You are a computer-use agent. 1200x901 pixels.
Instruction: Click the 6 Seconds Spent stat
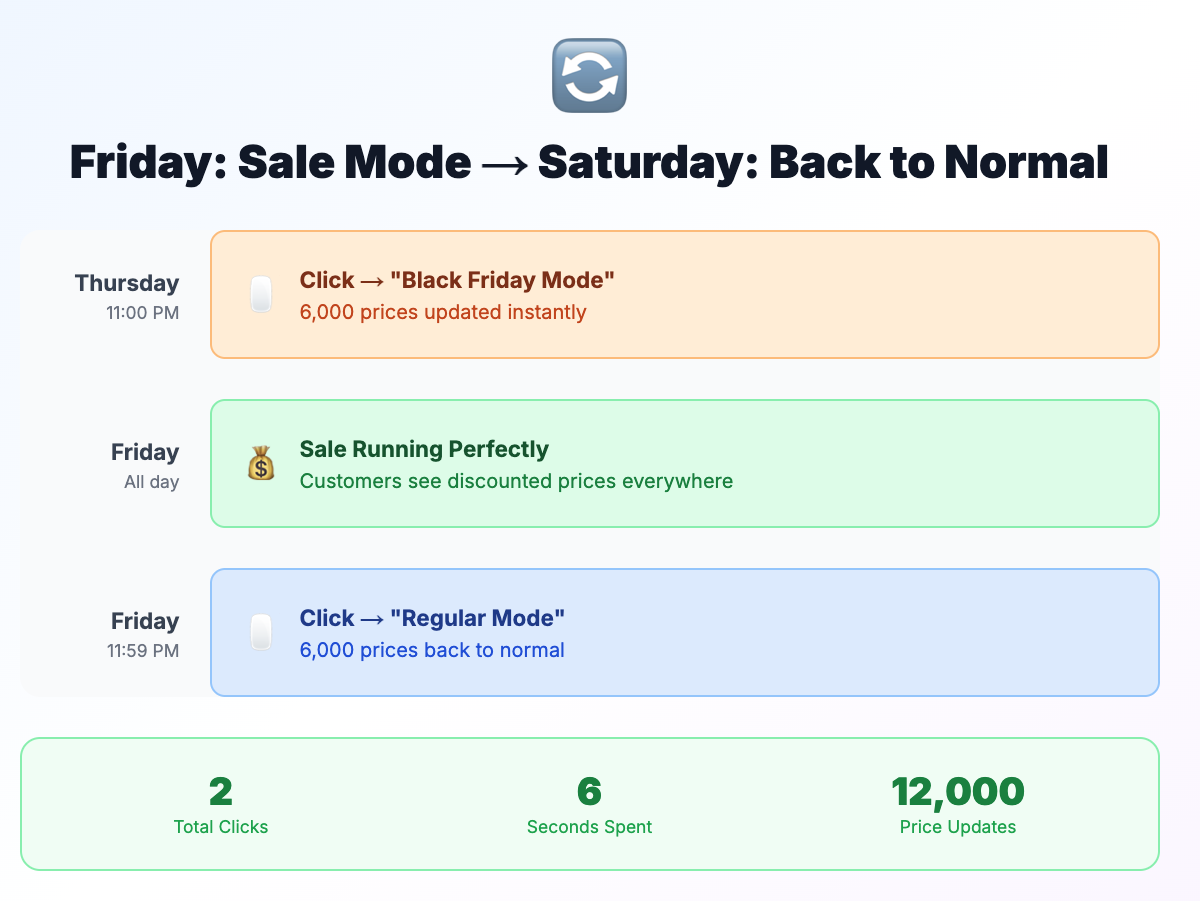589,804
